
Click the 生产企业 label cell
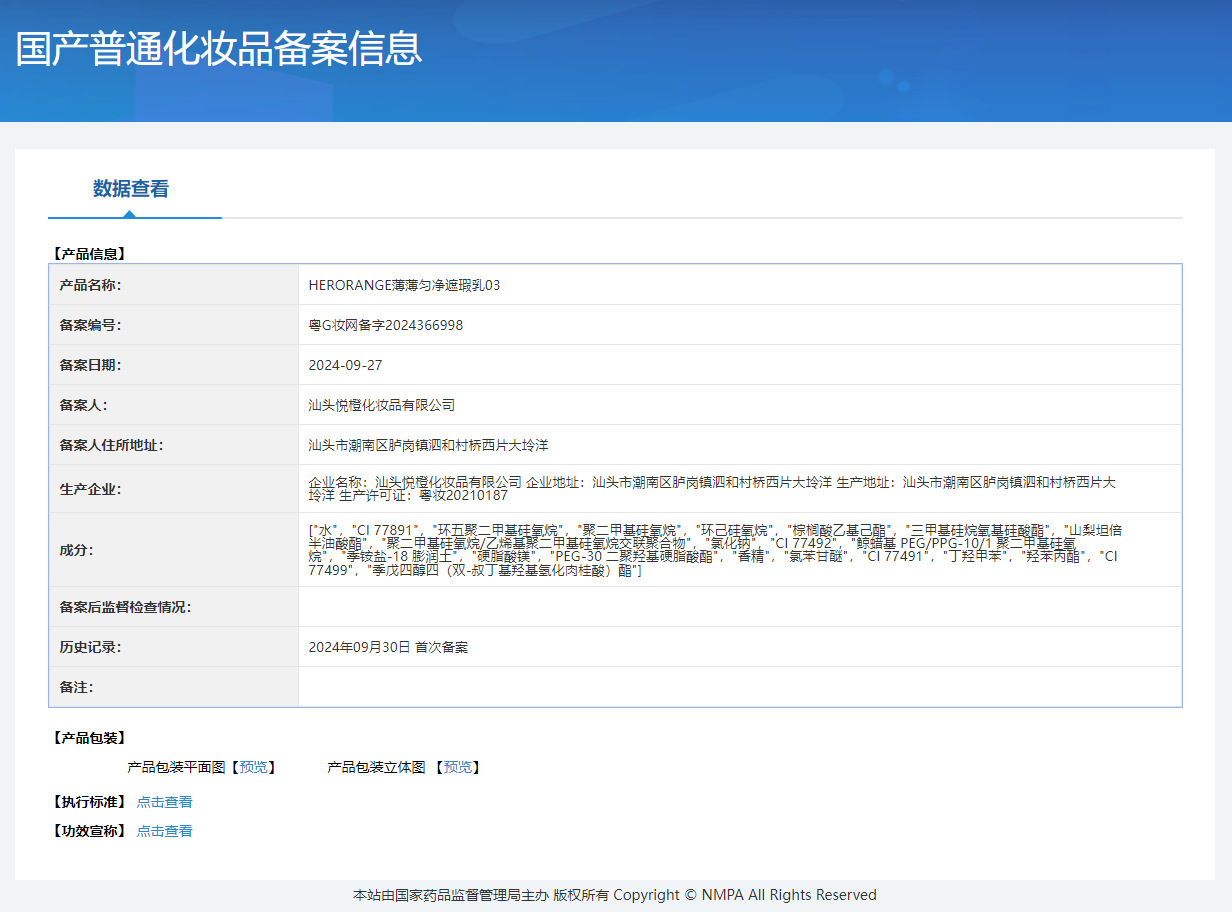point(174,489)
